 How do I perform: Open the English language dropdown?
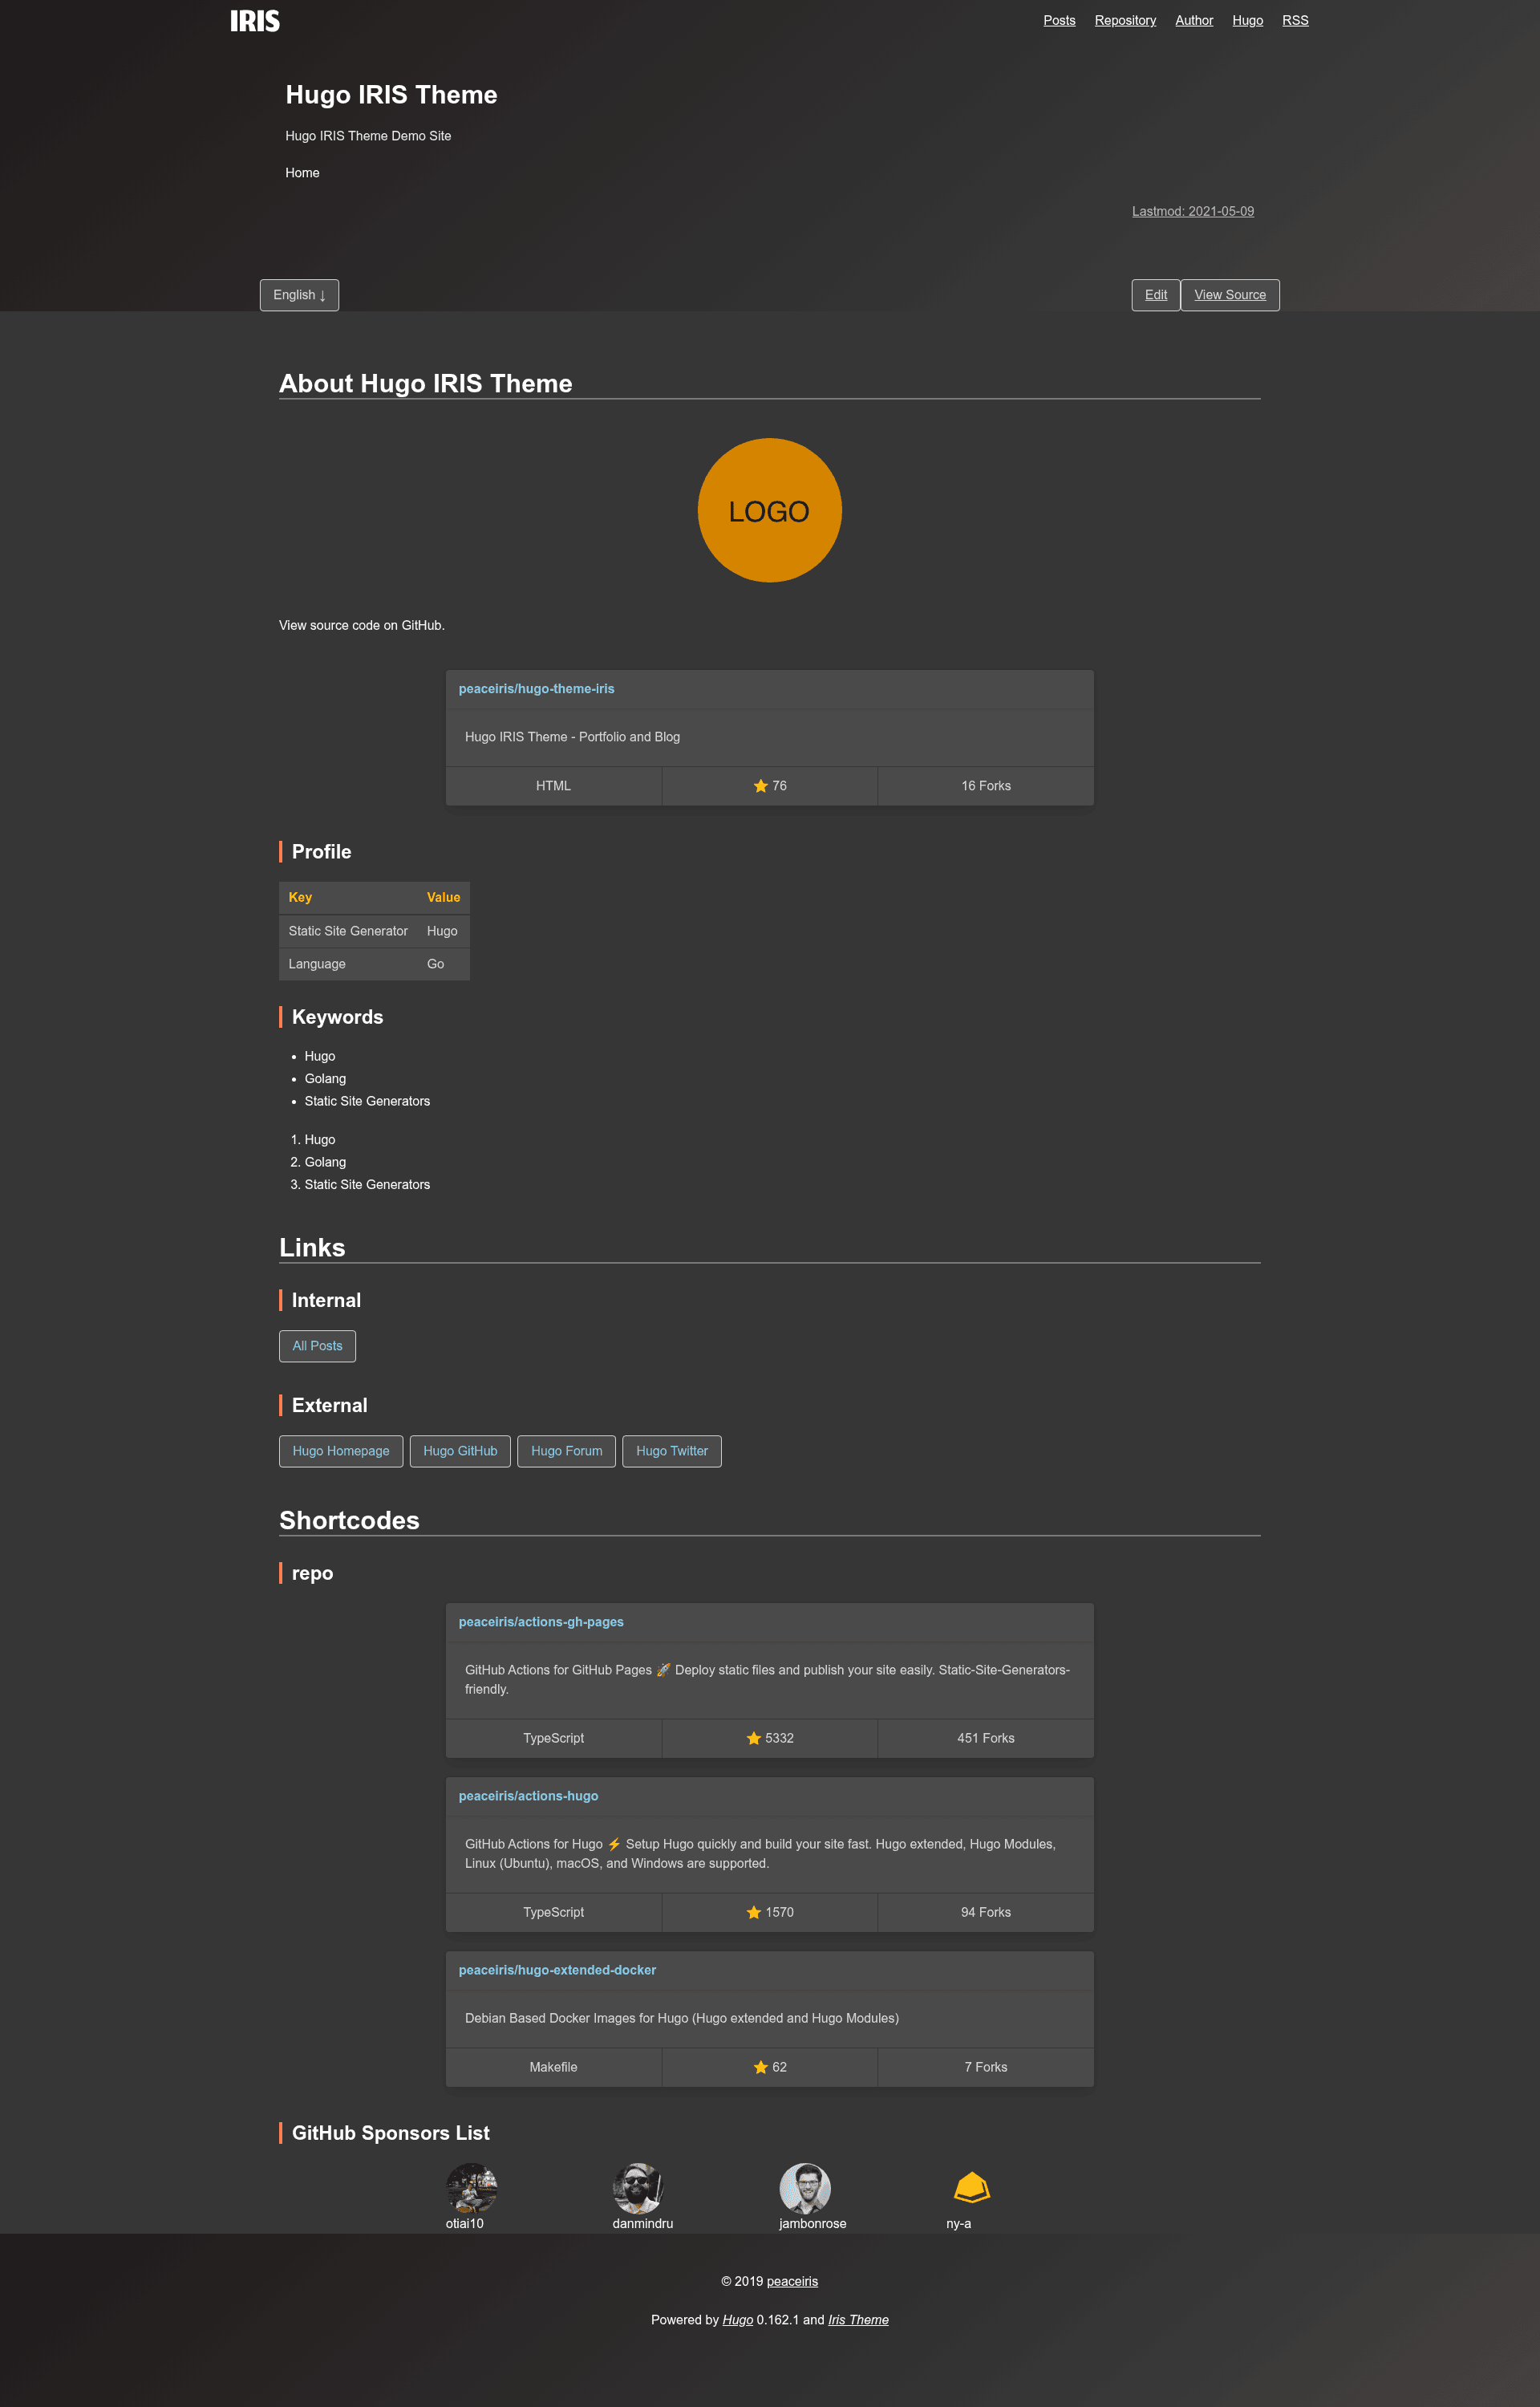(299, 295)
